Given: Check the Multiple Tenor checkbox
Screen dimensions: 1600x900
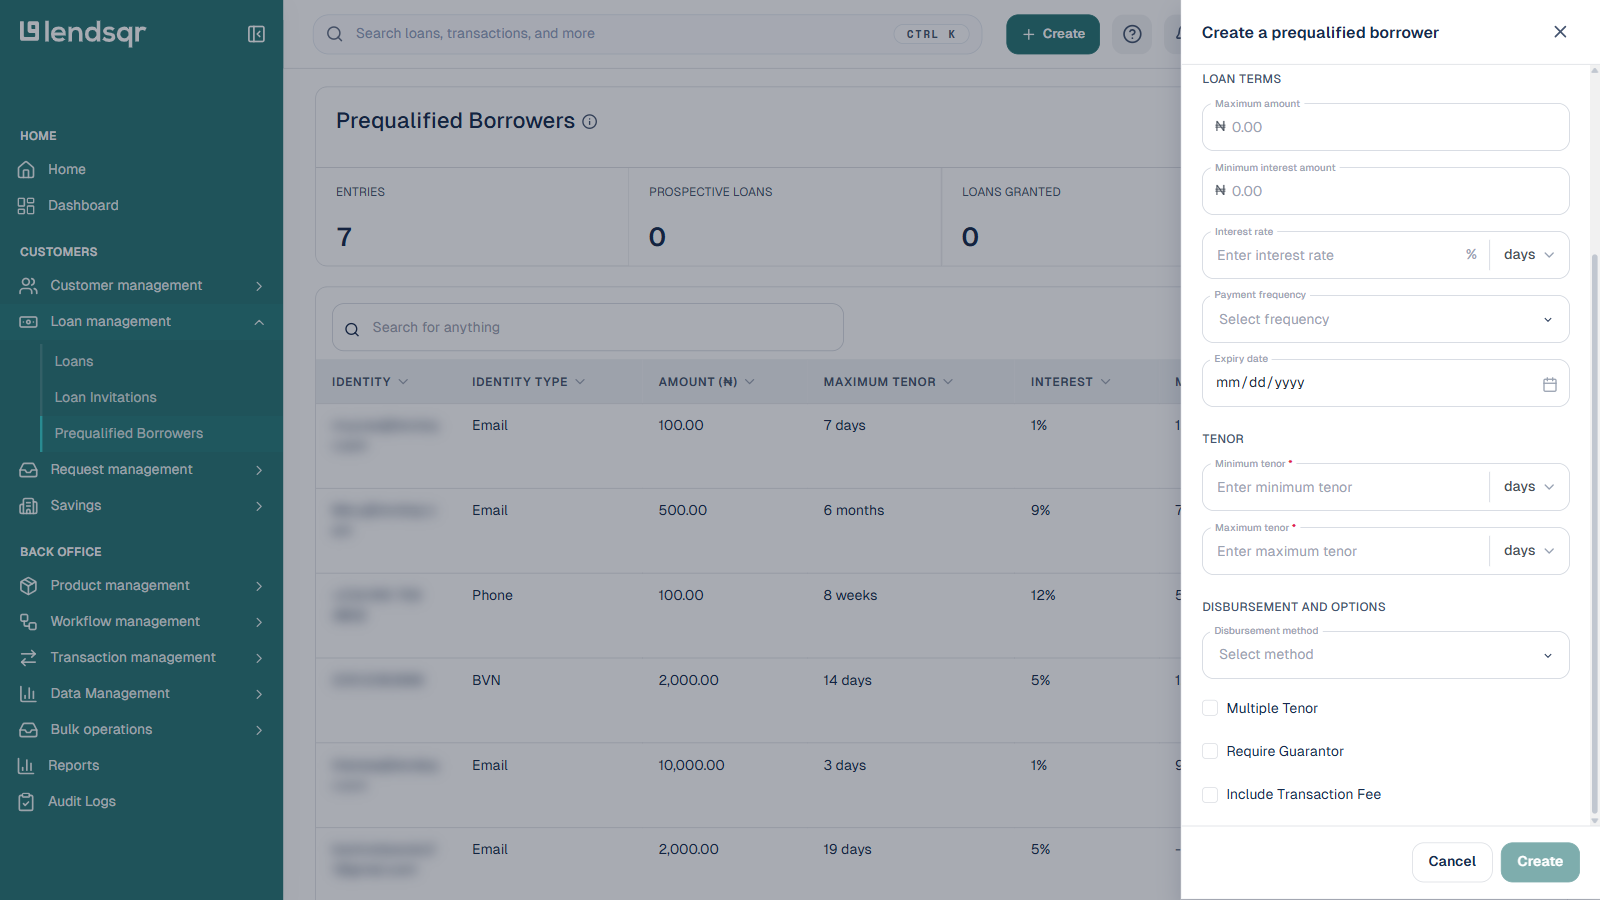Looking at the screenshot, I should 1210,708.
